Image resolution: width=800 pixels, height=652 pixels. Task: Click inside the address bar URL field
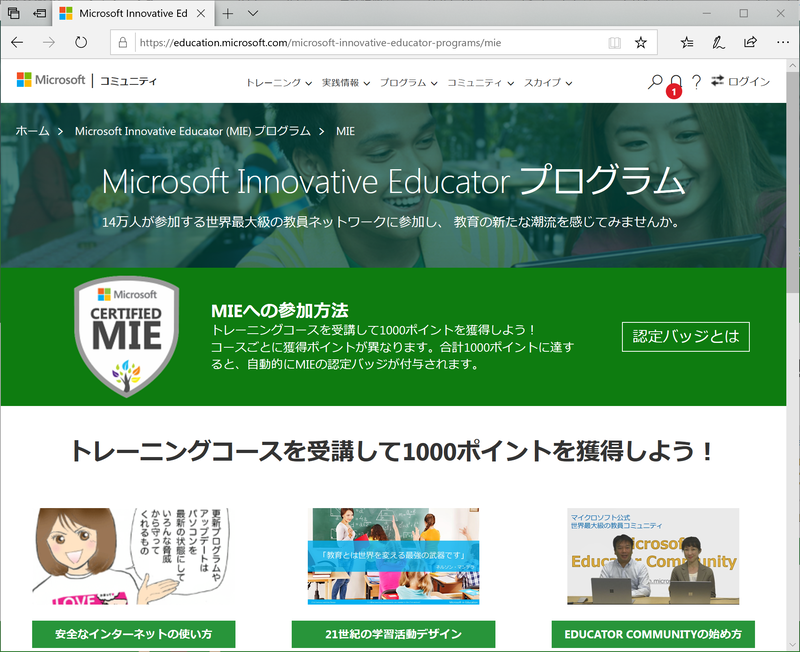[350, 42]
